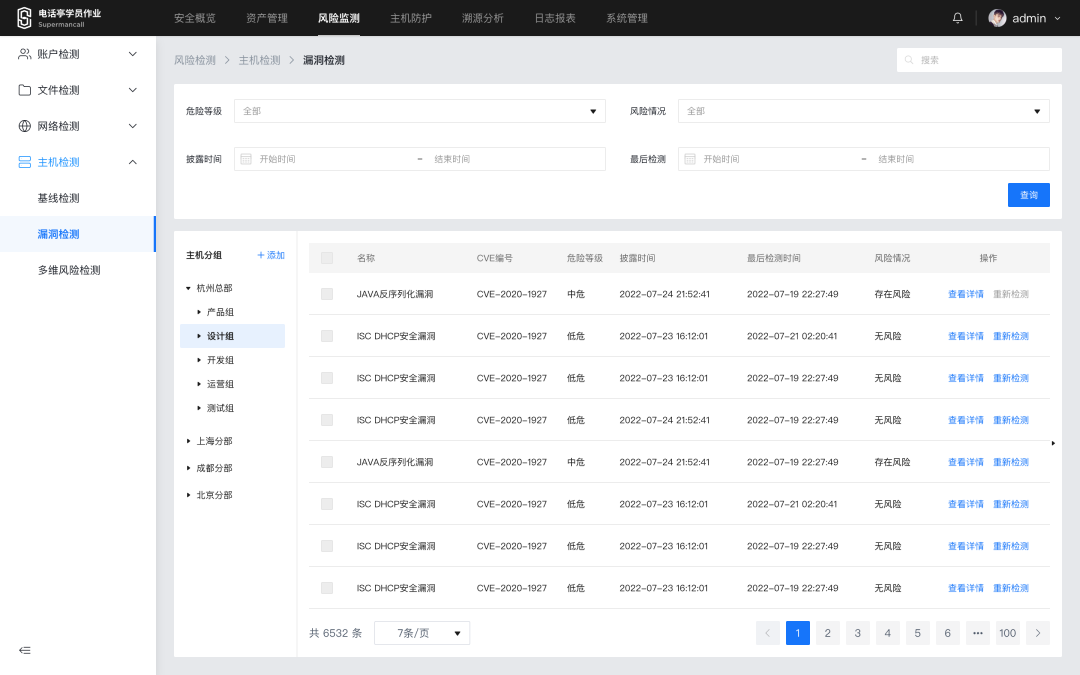This screenshot has width=1080, height=675.
Task: Click 查看详情 in first table row
Action: (x=966, y=294)
